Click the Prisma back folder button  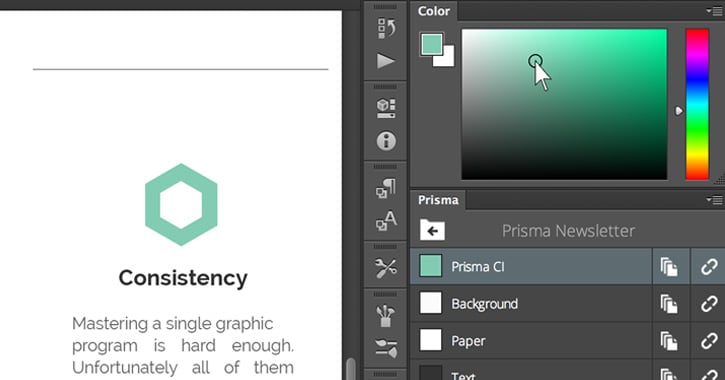click(432, 230)
